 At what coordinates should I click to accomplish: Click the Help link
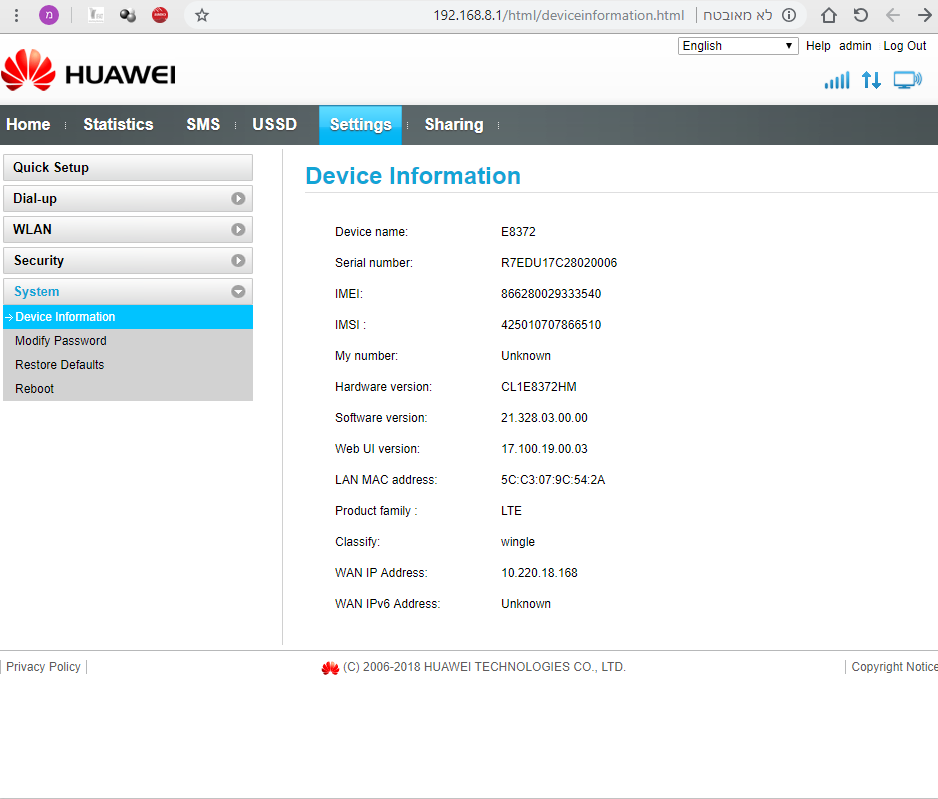point(818,46)
